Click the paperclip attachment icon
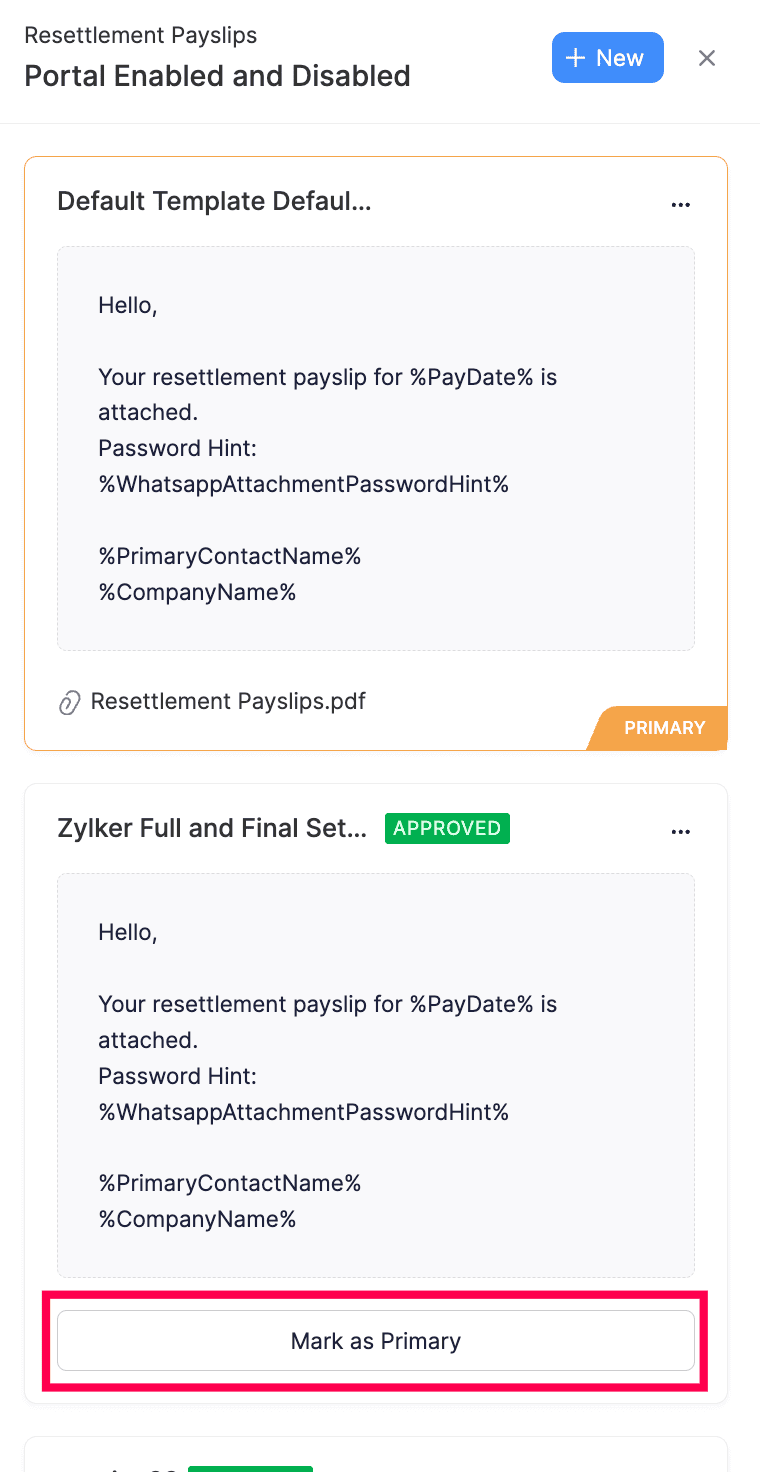The height and width of the screenshot is (1472, 760). [x=68, y=702]
